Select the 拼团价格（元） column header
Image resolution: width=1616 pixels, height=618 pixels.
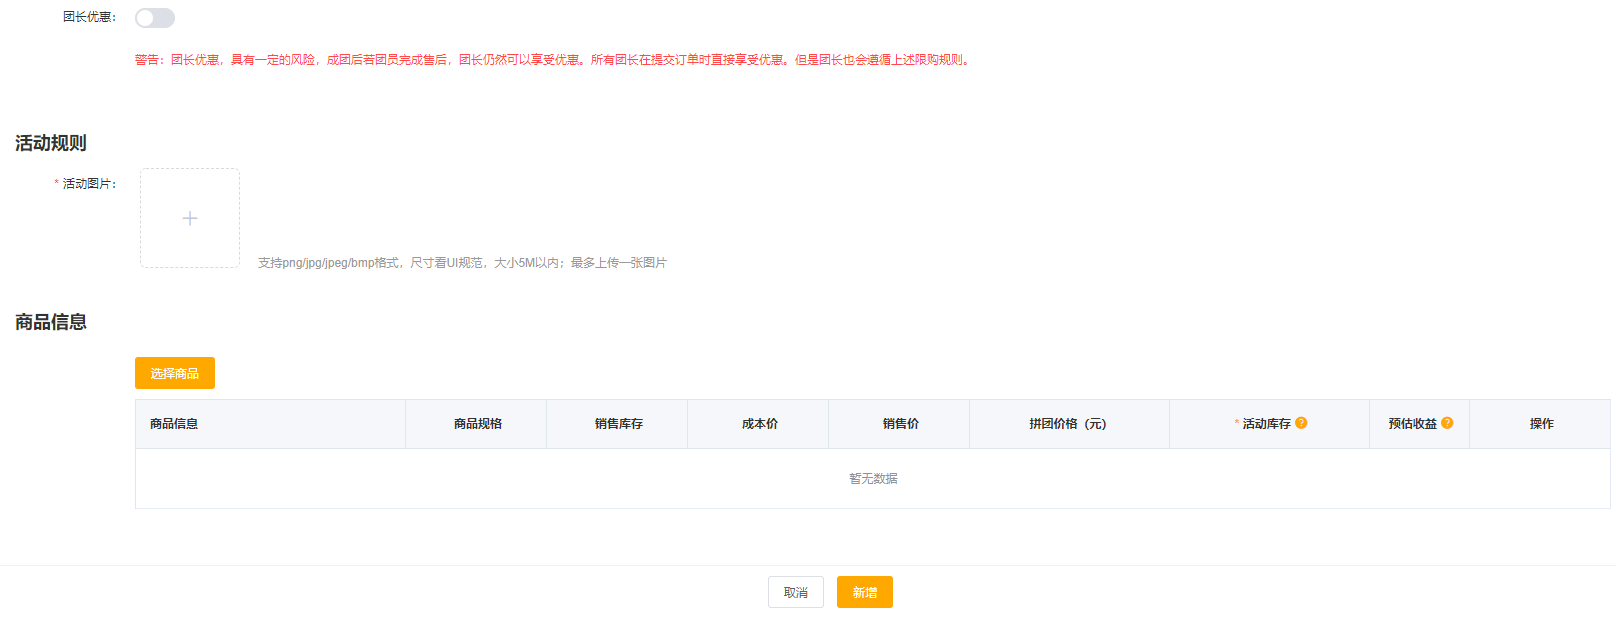pos(1068,424)
